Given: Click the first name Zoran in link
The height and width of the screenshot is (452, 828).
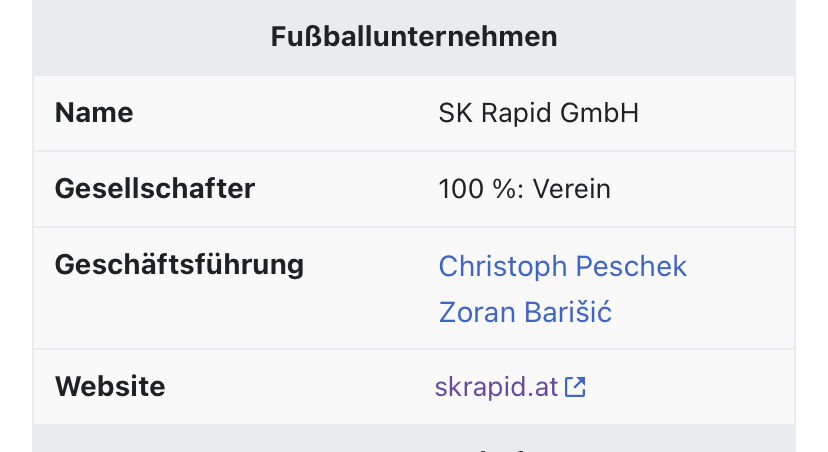Looking at the screenshot, I should pos(477,312).
